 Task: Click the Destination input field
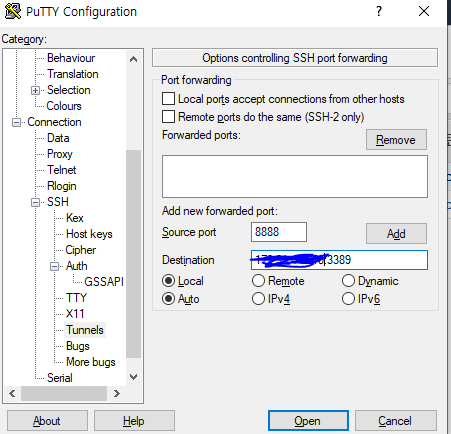pos(339,260)
